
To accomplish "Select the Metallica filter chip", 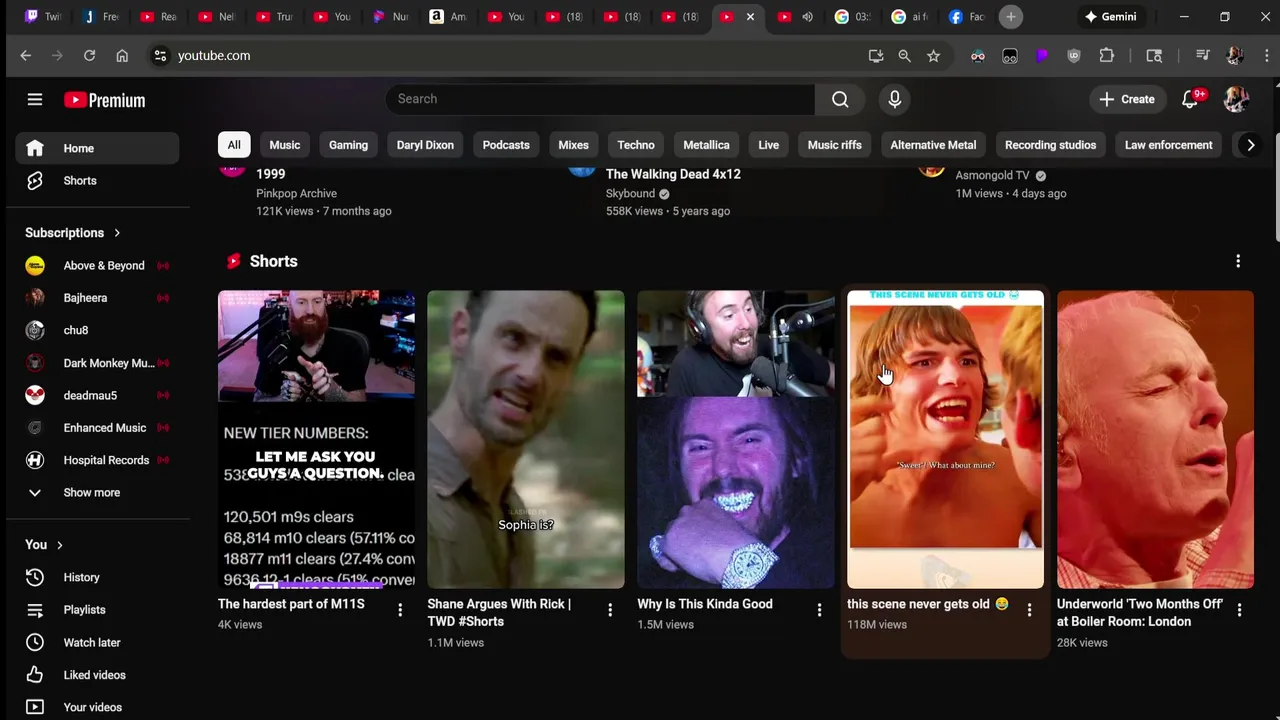I will coord(706,145).
